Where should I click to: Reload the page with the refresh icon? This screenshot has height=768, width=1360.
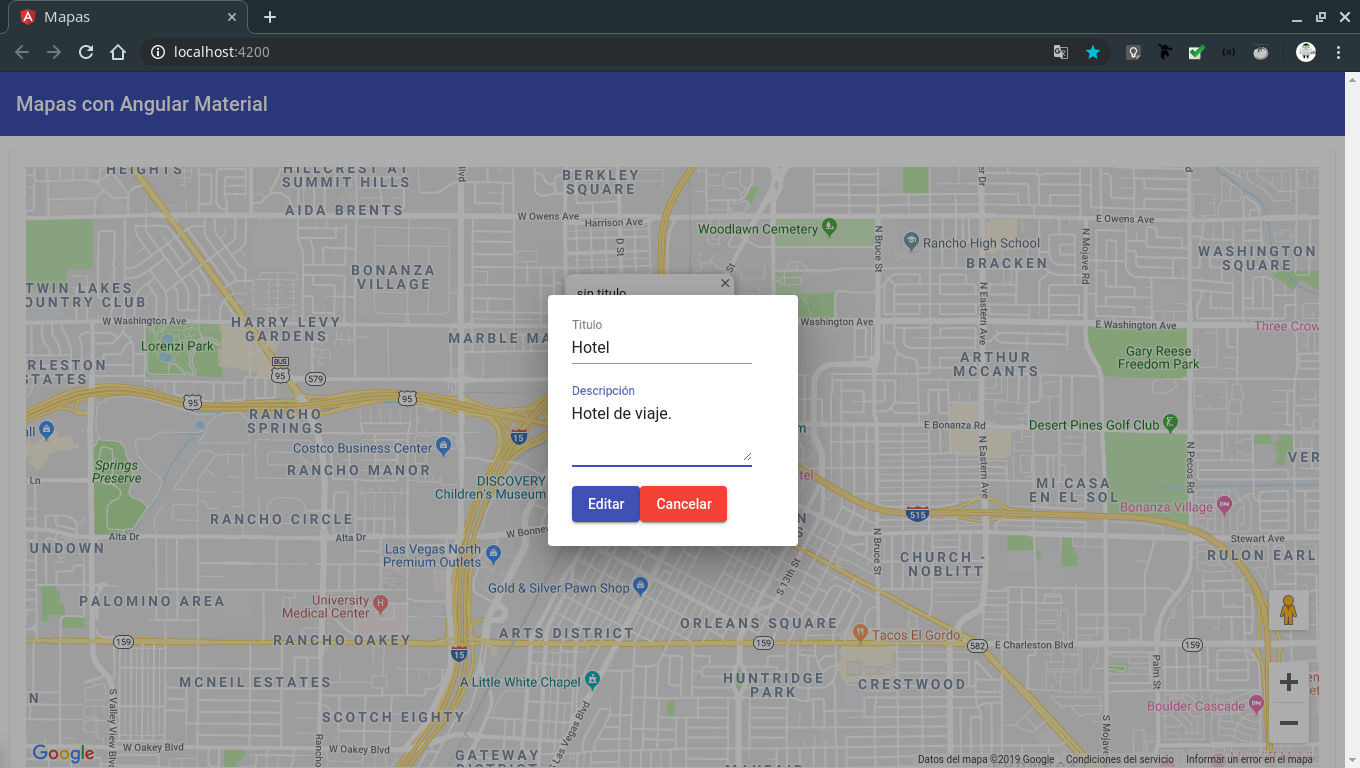point(86,52)
